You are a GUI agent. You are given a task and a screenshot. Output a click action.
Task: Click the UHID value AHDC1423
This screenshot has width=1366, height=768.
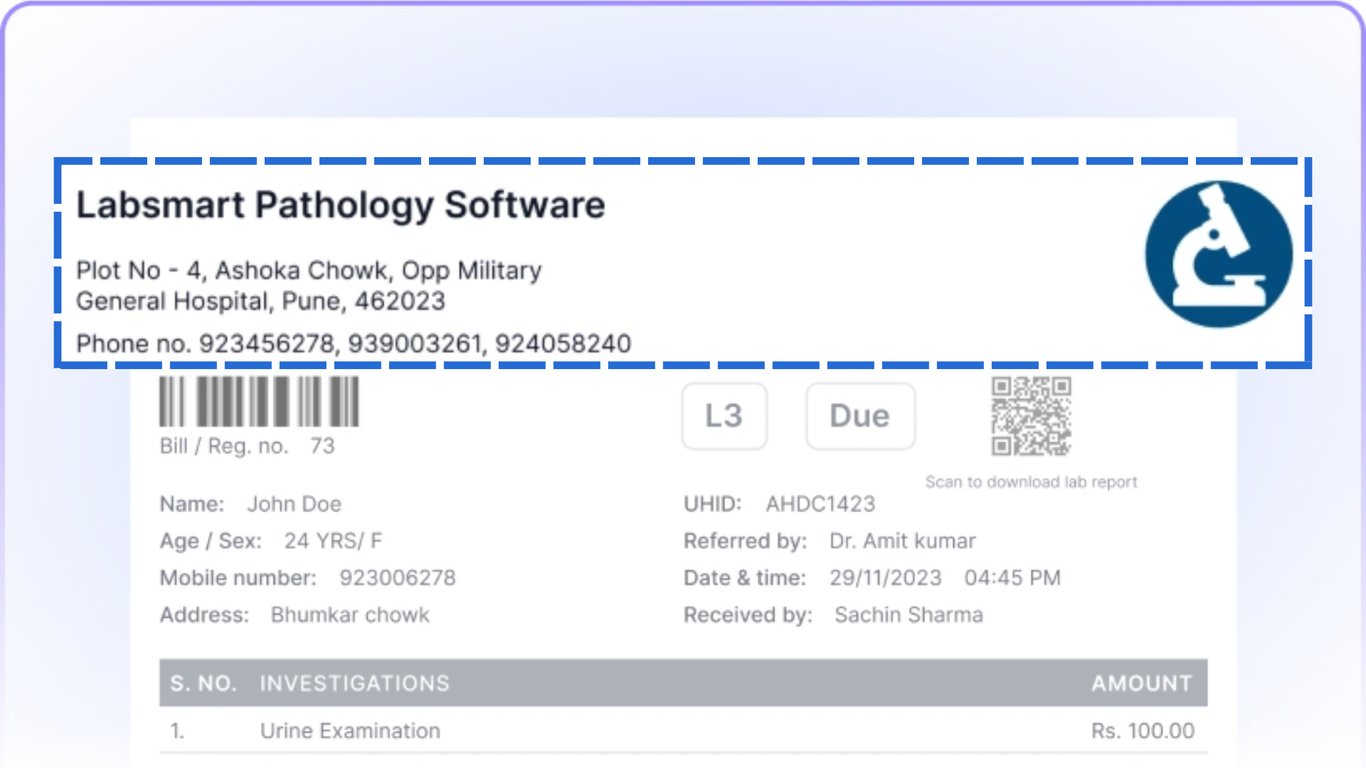point(820,504)
